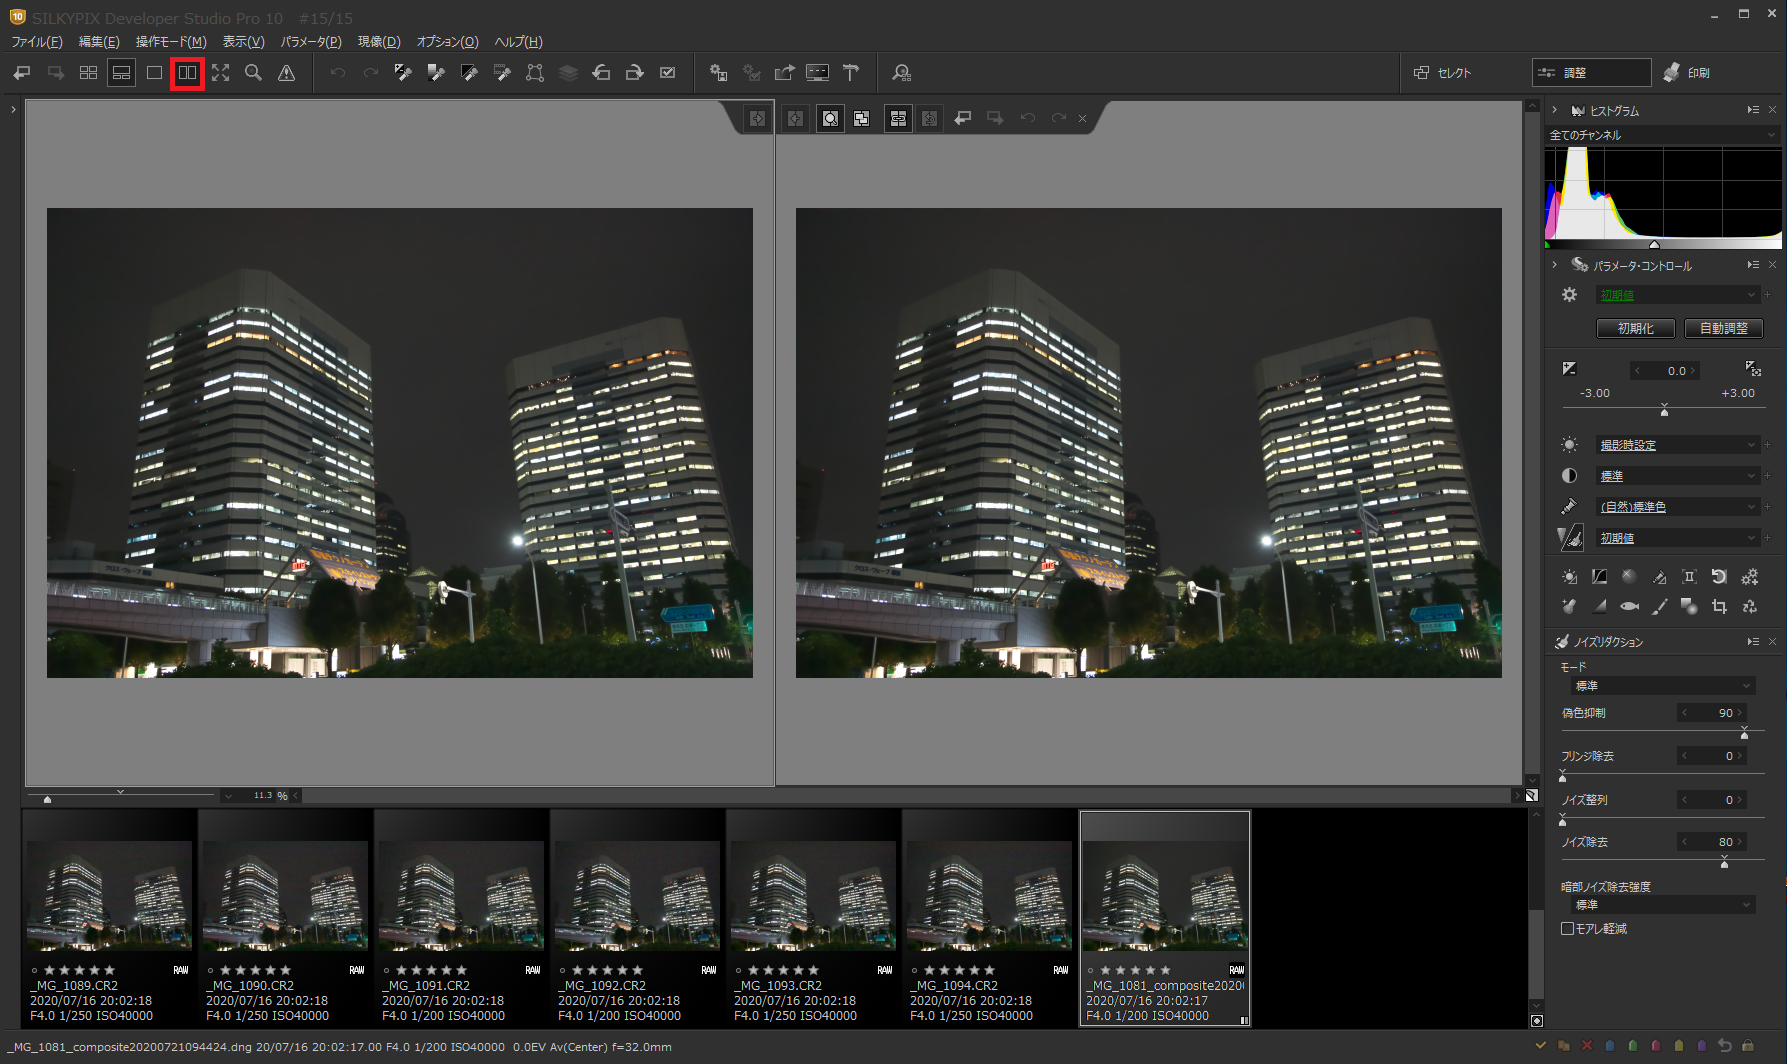
Task: Open 表示(V) menu
Action: coord(243,42)
